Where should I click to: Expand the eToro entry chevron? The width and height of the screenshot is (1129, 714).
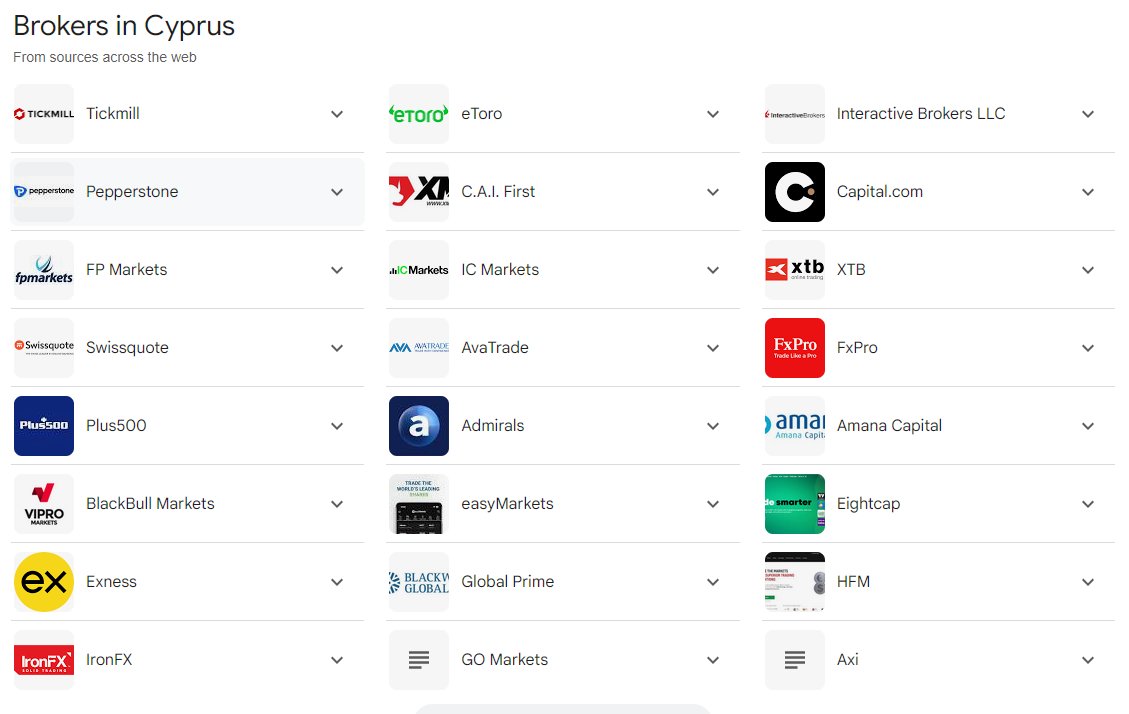(x=713, y=114)
